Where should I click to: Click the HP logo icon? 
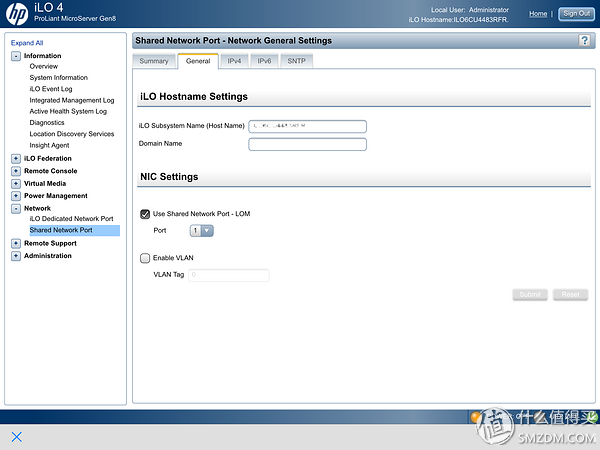click(17, 14)
